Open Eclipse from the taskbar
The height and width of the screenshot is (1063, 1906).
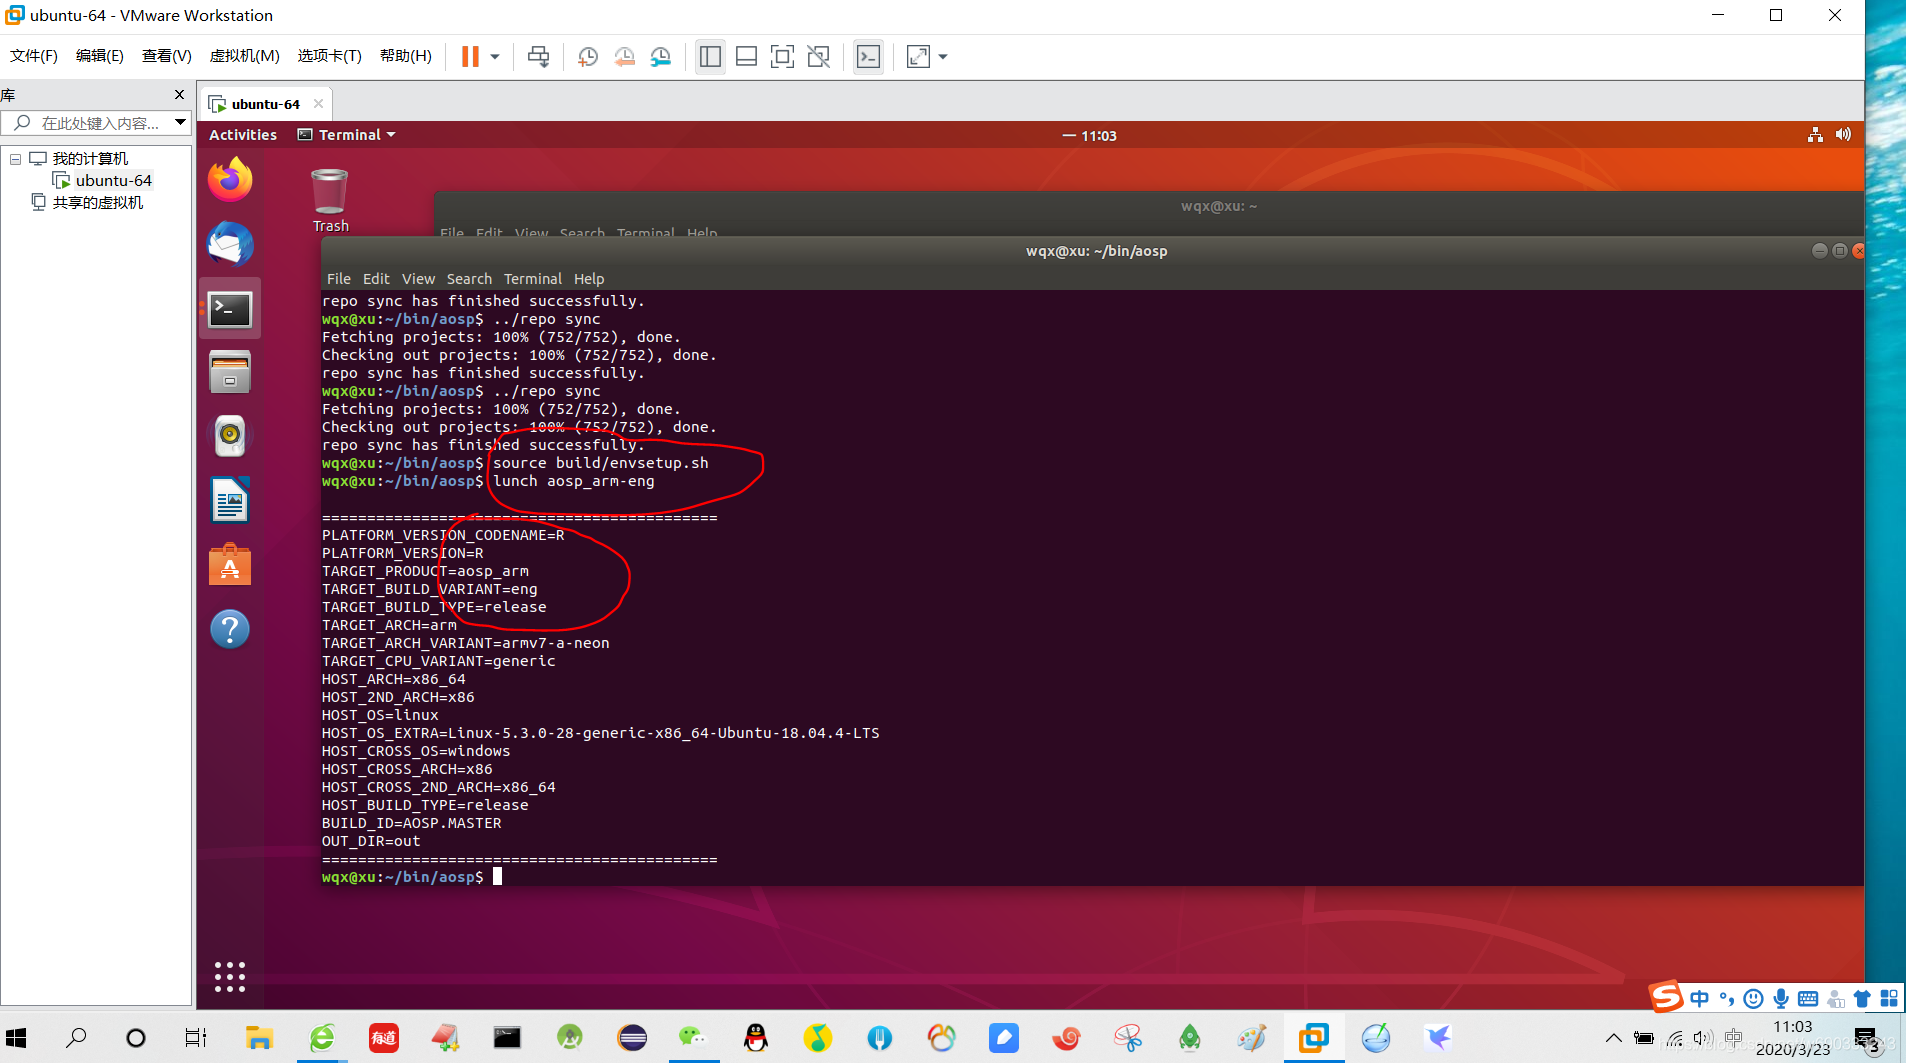pyautogui.click(x=632, y=1038)
